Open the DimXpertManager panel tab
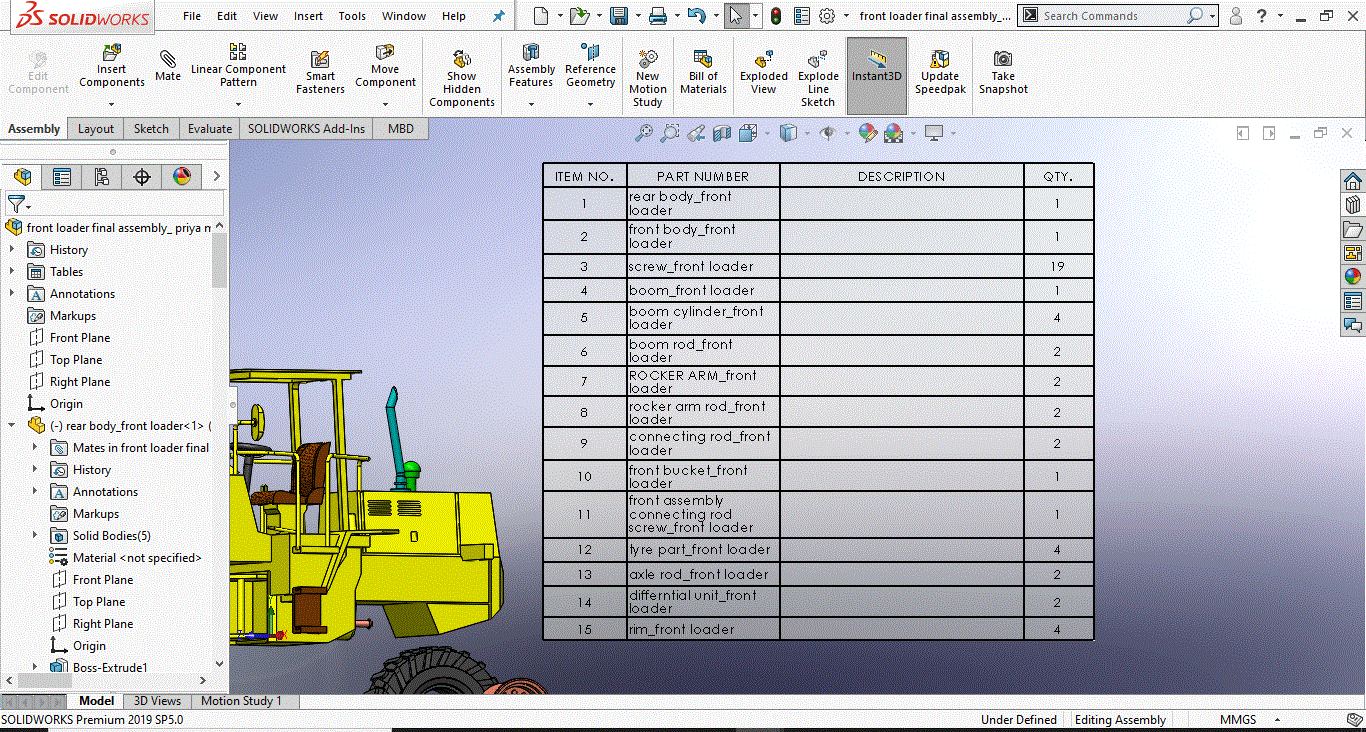The width and height of the screenshot is (1366, 732). coord(142,177)
